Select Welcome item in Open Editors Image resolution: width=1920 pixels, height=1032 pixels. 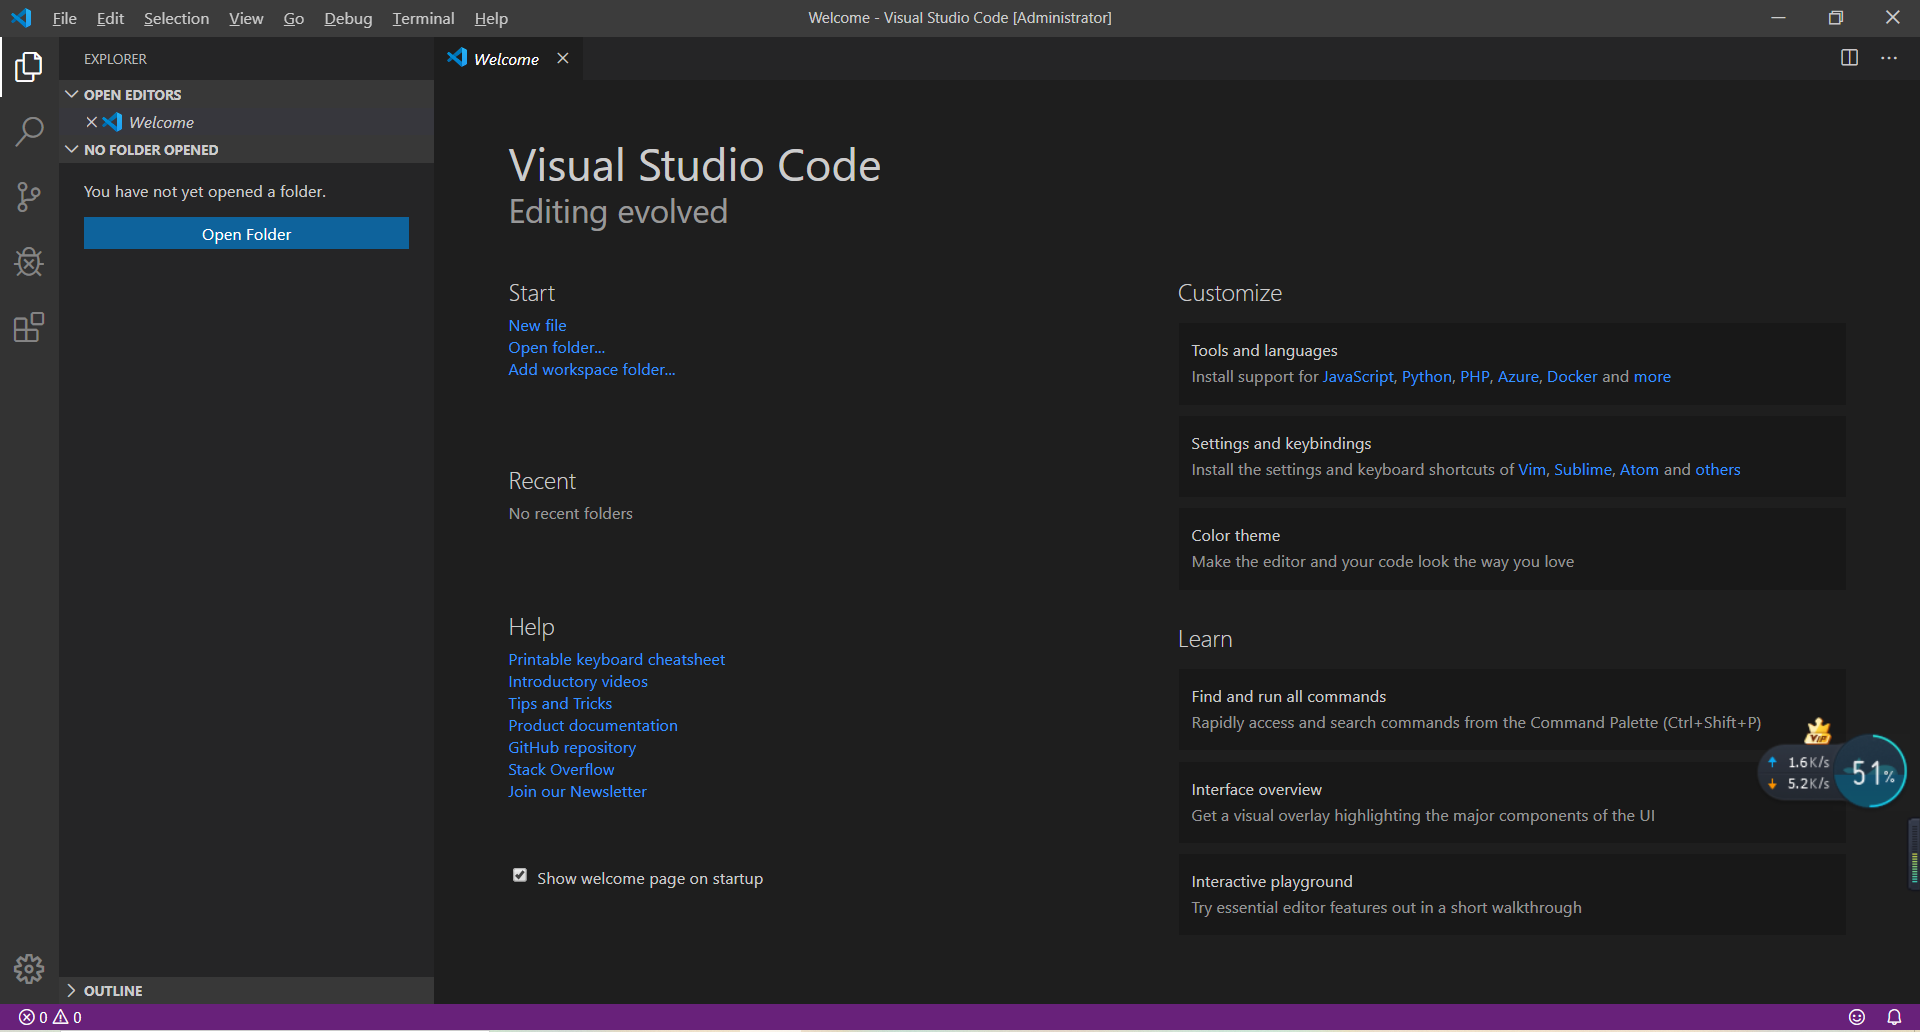pyautogui.click(x=246, y=122)
